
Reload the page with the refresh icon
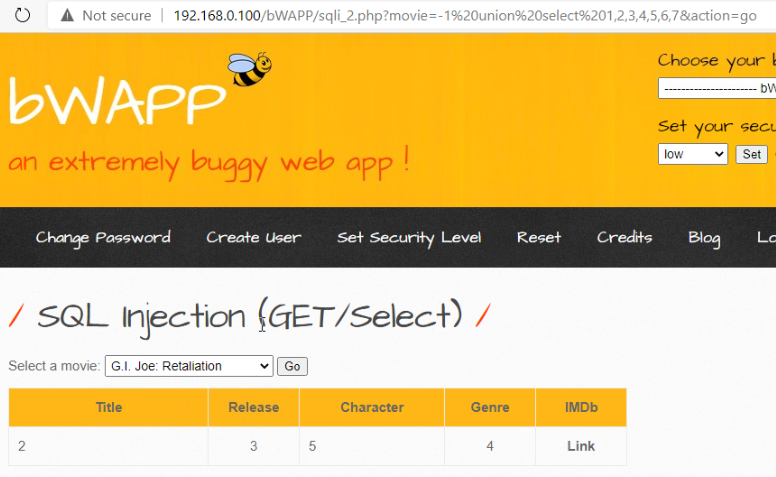tap(22, 15)
